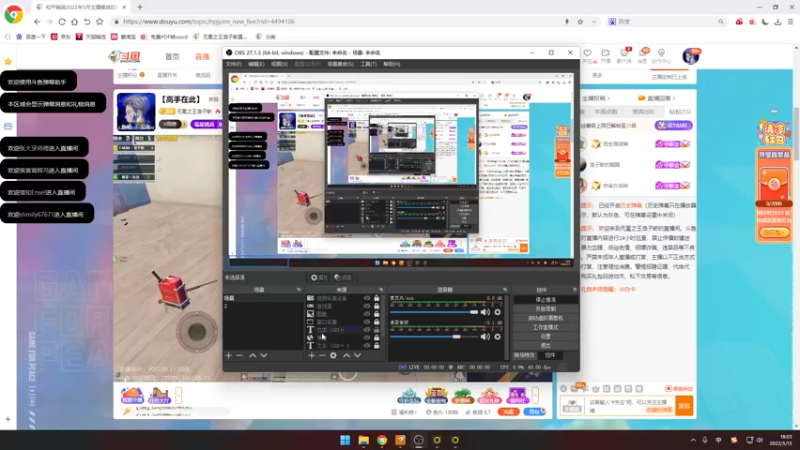Open Douyu homepage link in nav

(x=172, y=56)
